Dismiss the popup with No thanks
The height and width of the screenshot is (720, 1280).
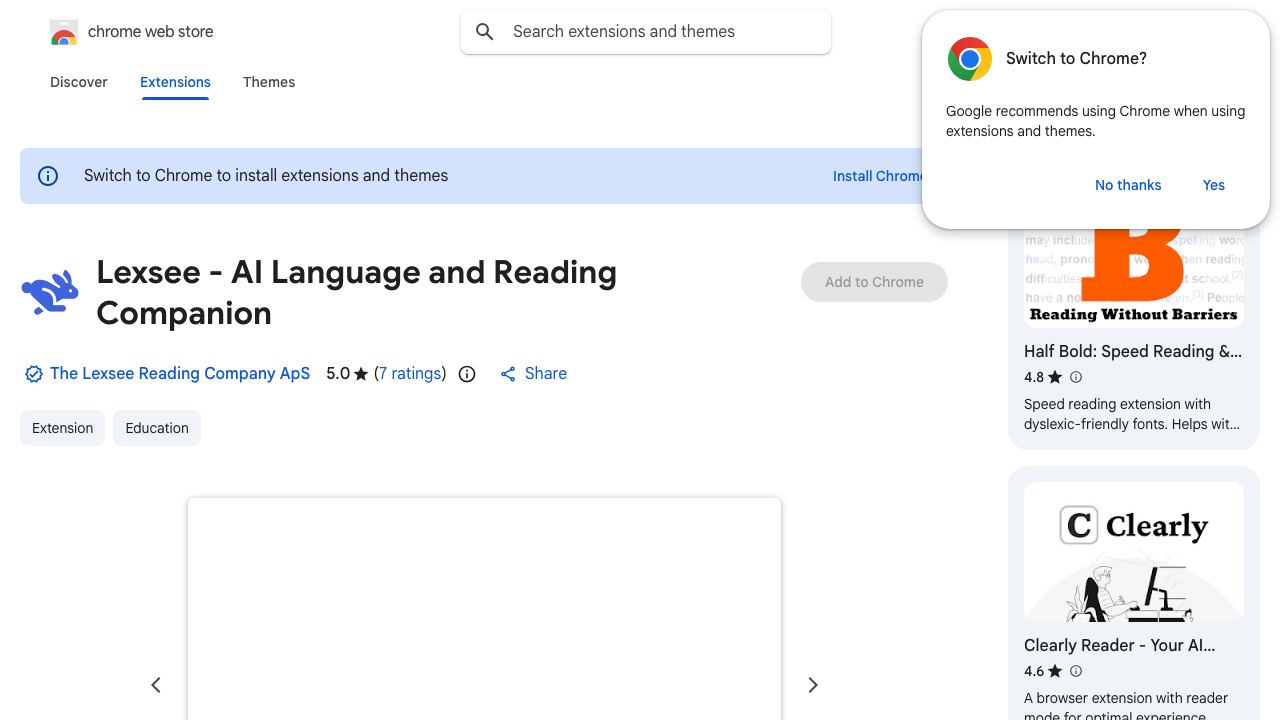1128,185
